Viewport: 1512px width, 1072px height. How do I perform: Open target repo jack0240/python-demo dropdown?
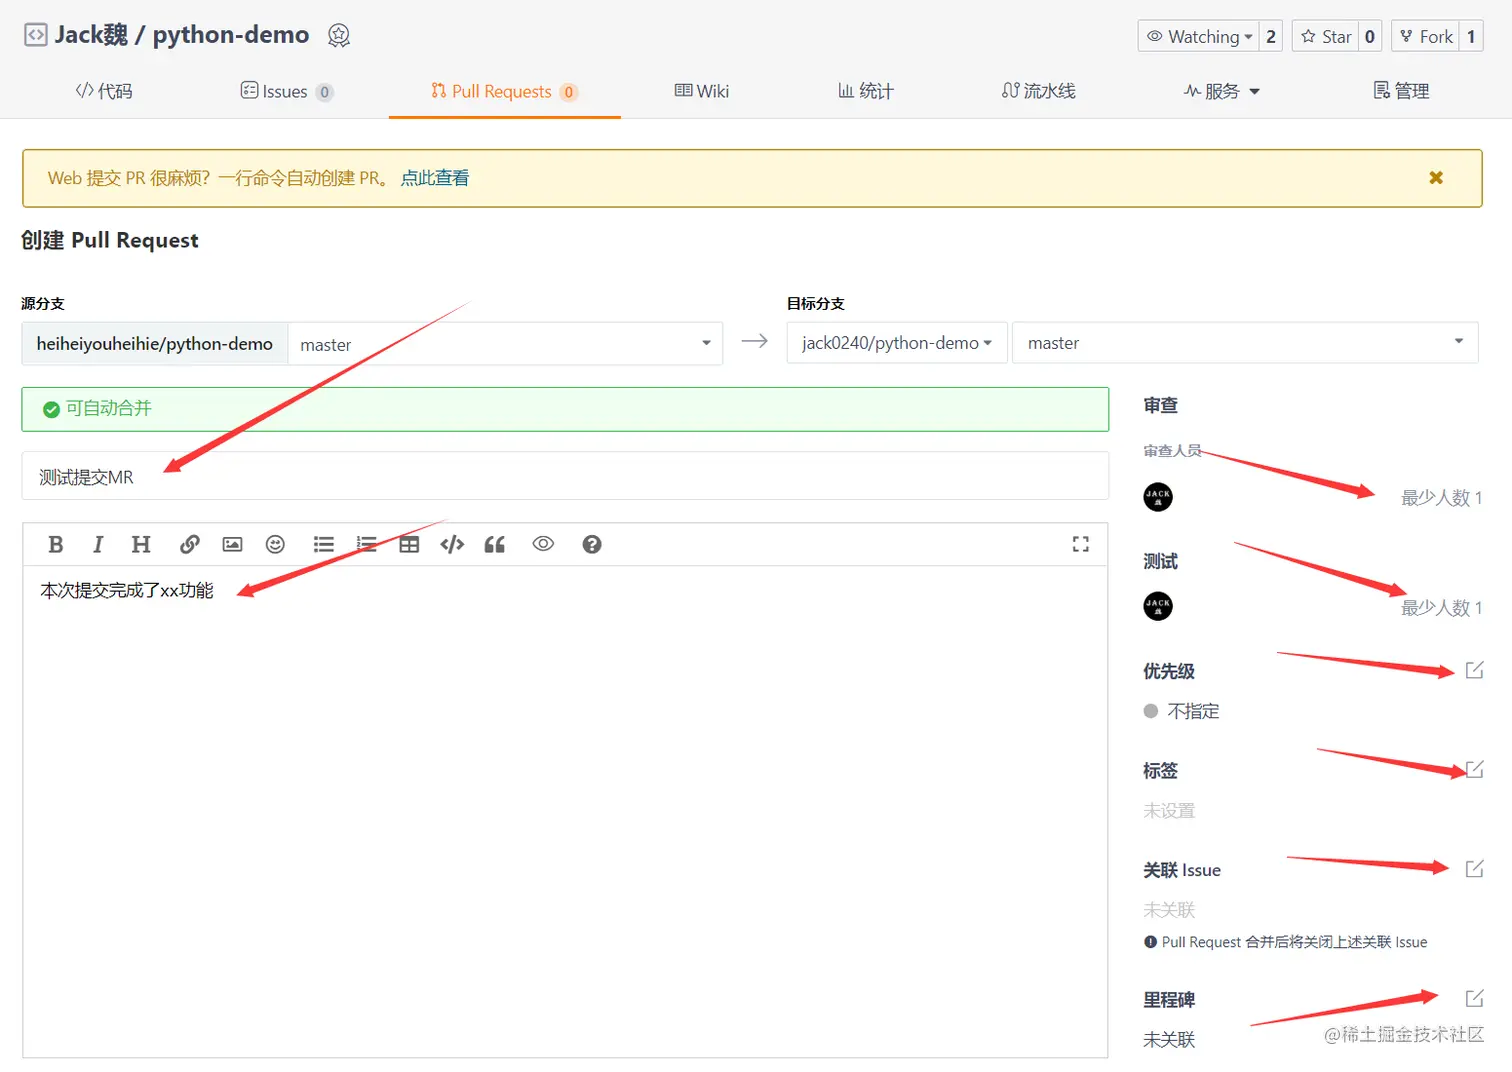point(897,343)
